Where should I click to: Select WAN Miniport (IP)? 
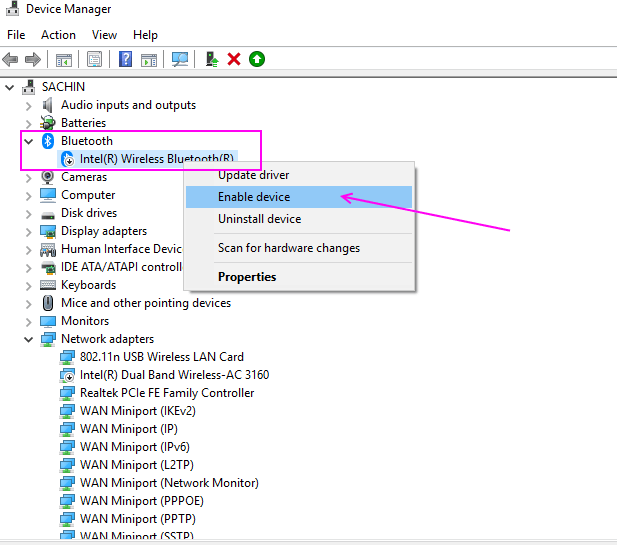click(129, 429)
